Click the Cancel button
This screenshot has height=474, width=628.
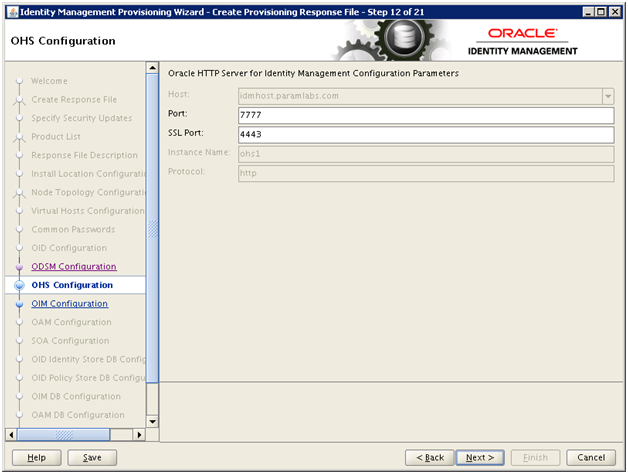point(591,458)
